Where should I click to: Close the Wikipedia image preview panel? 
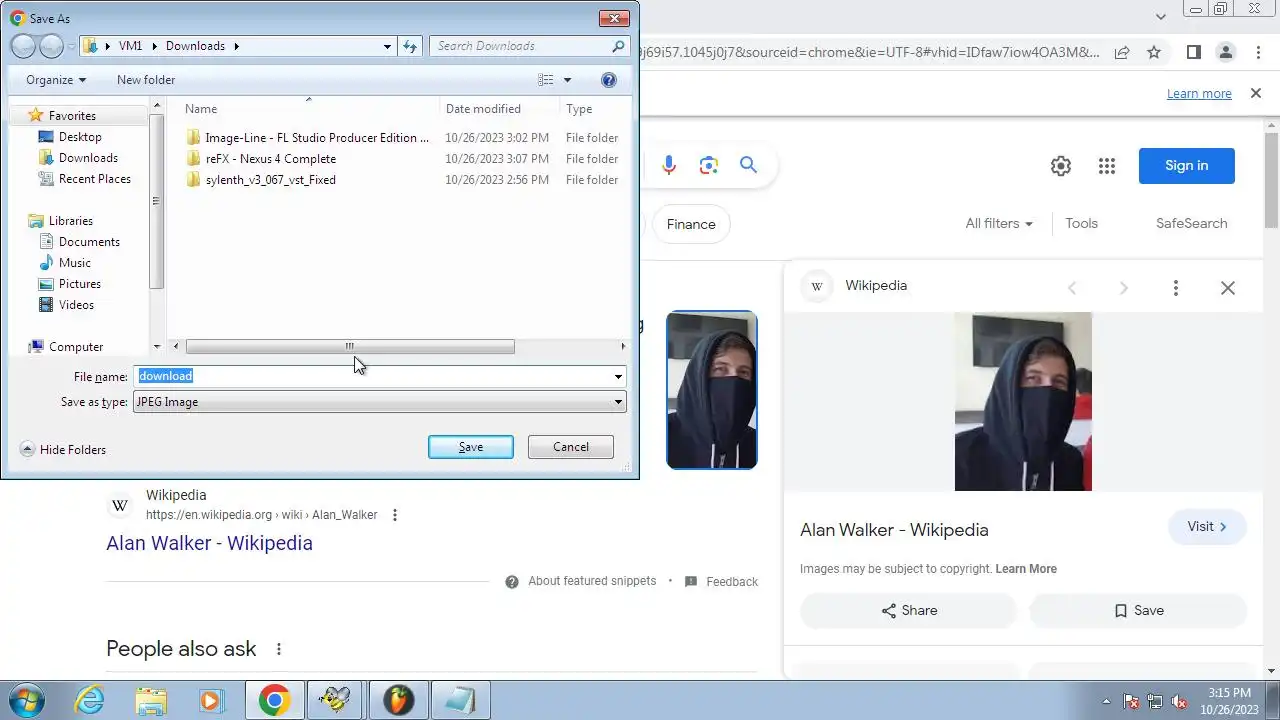click(x=1228, y=288)
